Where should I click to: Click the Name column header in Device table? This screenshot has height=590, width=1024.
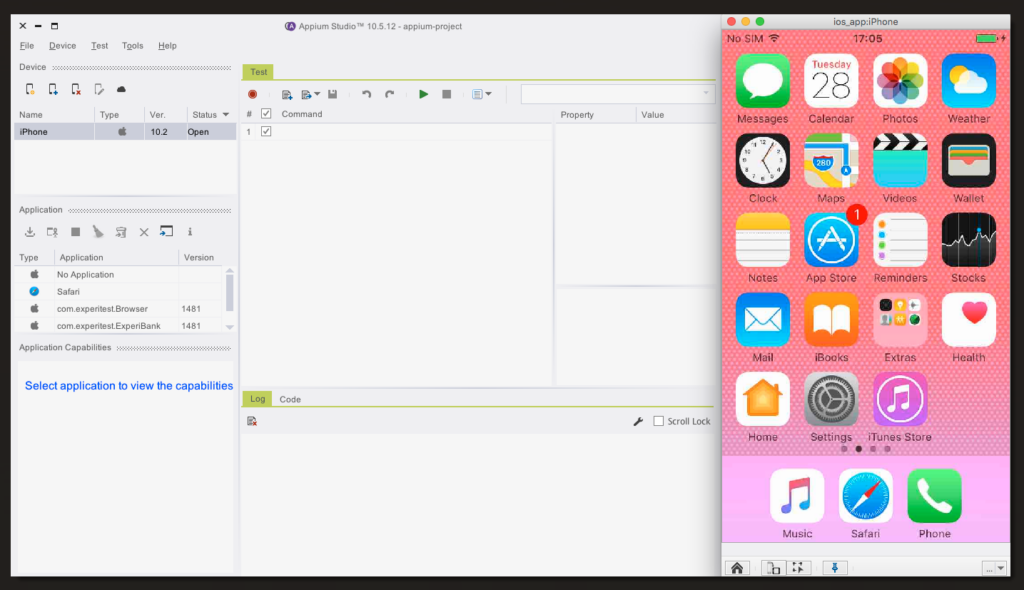point(54,114)
